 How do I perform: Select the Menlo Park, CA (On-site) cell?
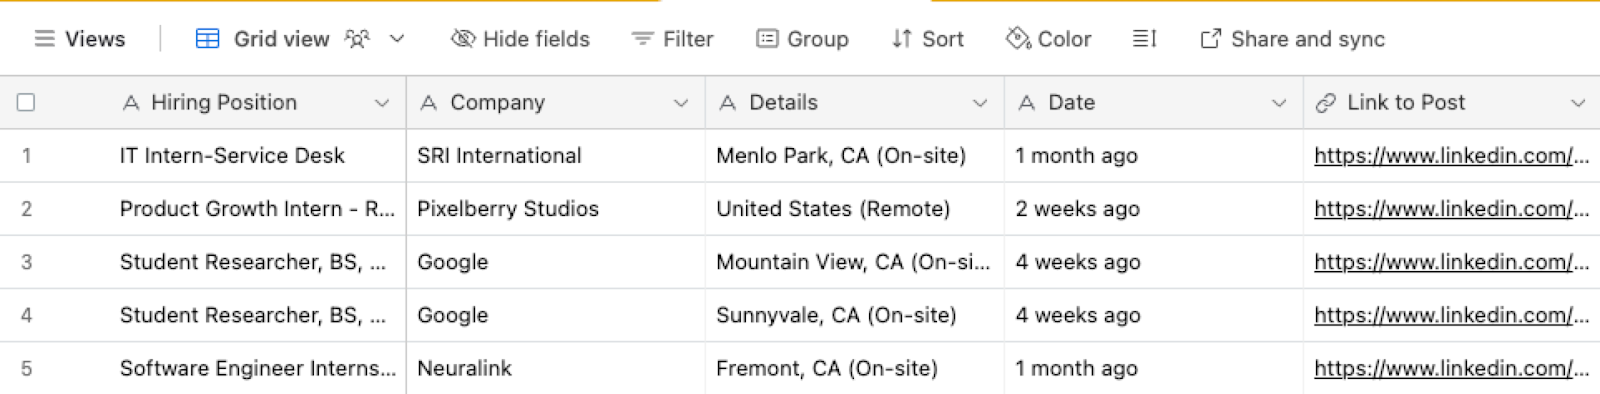[x=855, y=156]
